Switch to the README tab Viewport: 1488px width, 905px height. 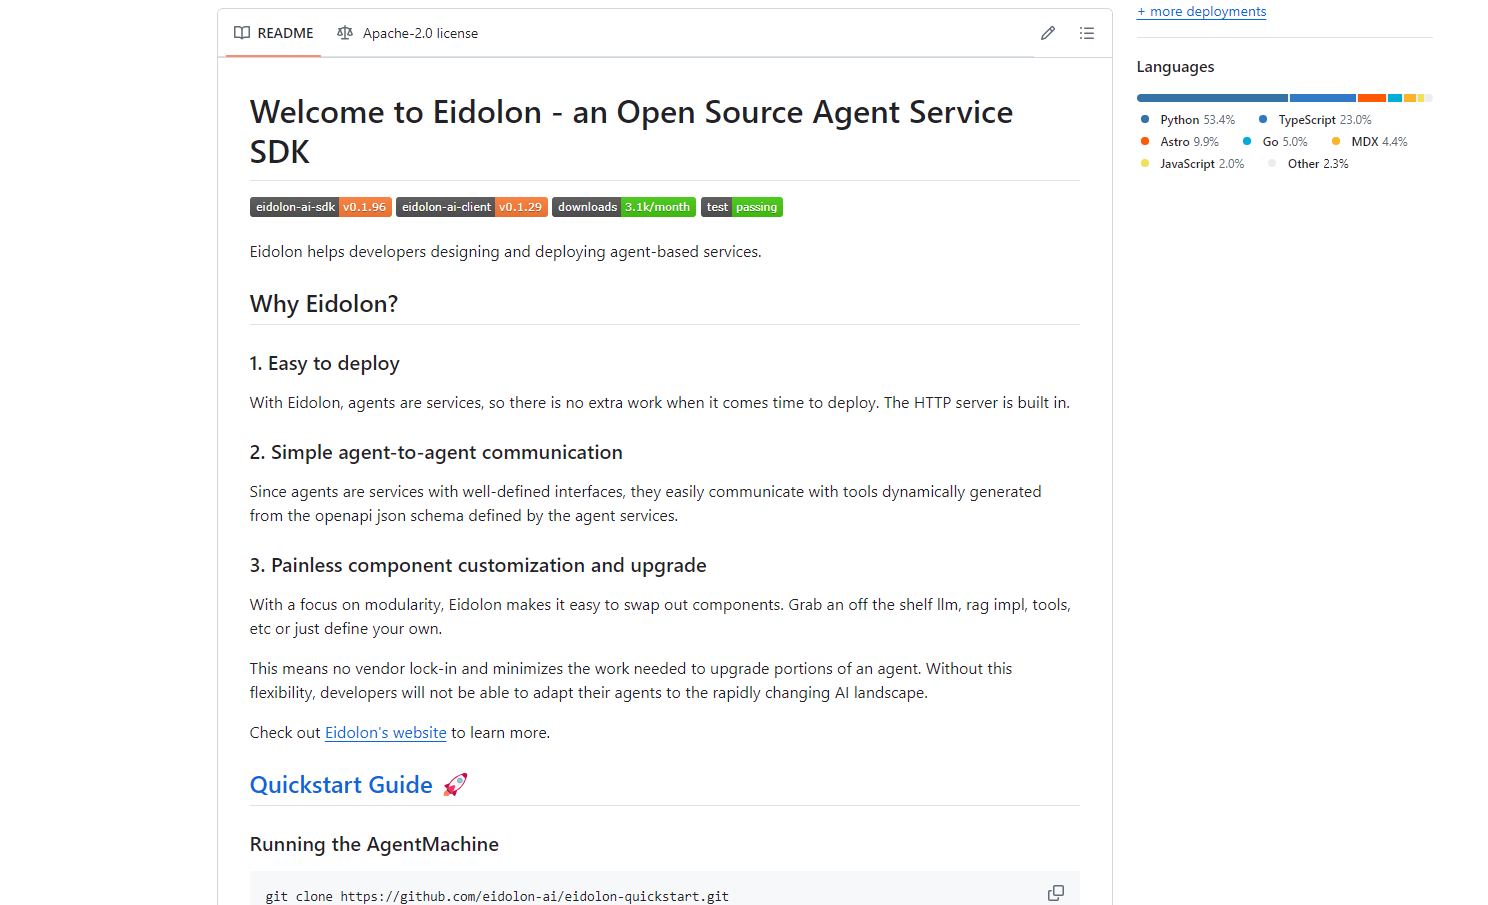[274, 33]
